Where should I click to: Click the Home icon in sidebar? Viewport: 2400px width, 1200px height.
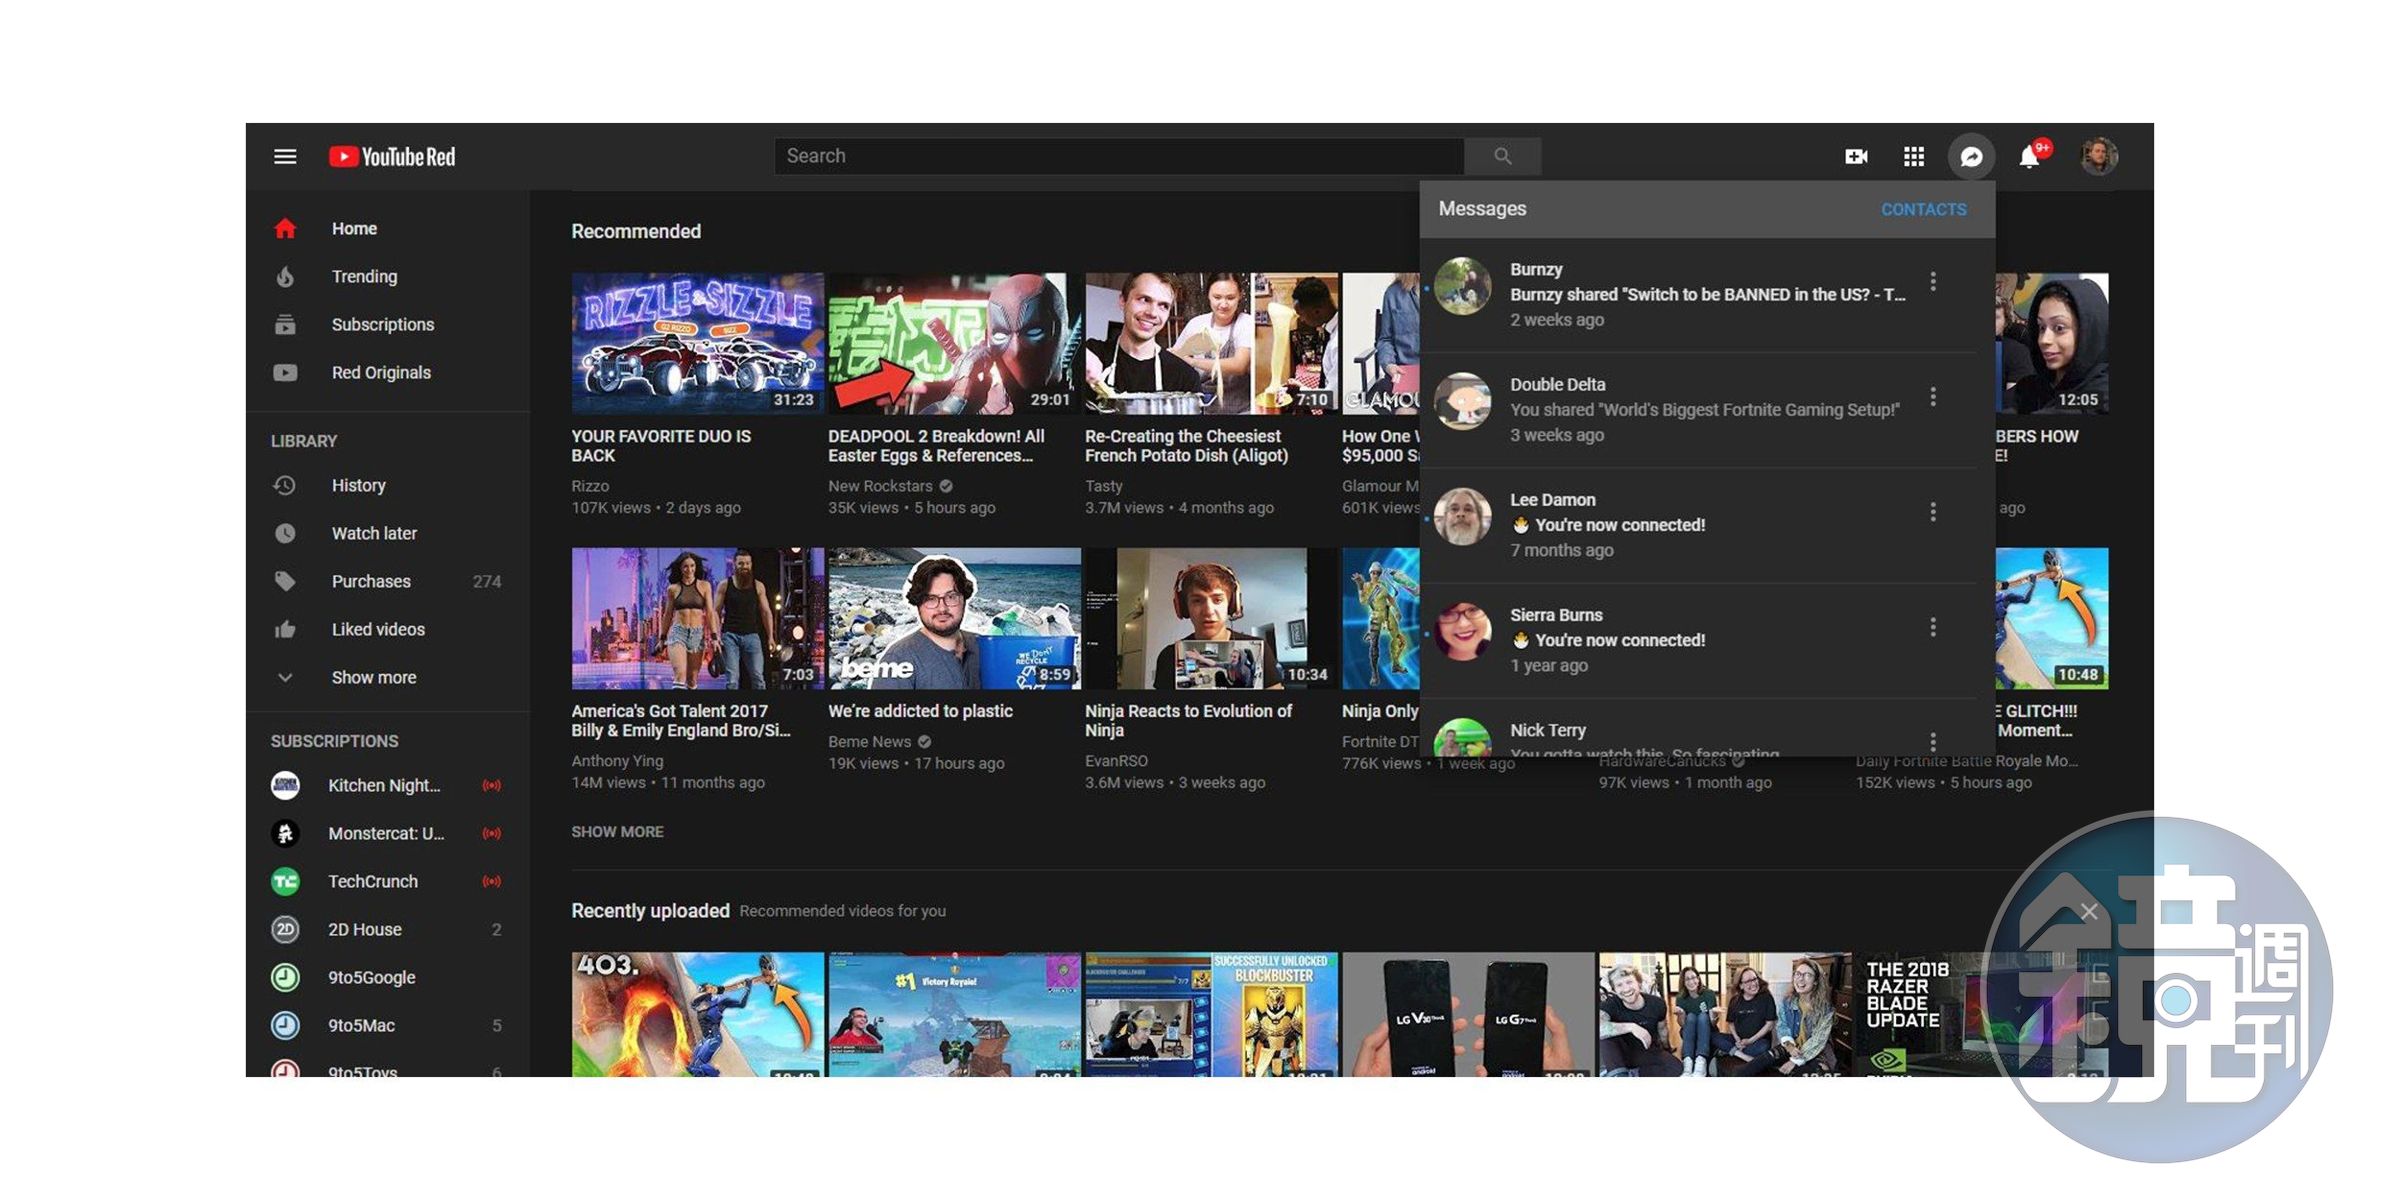click(x=285, y=228)
